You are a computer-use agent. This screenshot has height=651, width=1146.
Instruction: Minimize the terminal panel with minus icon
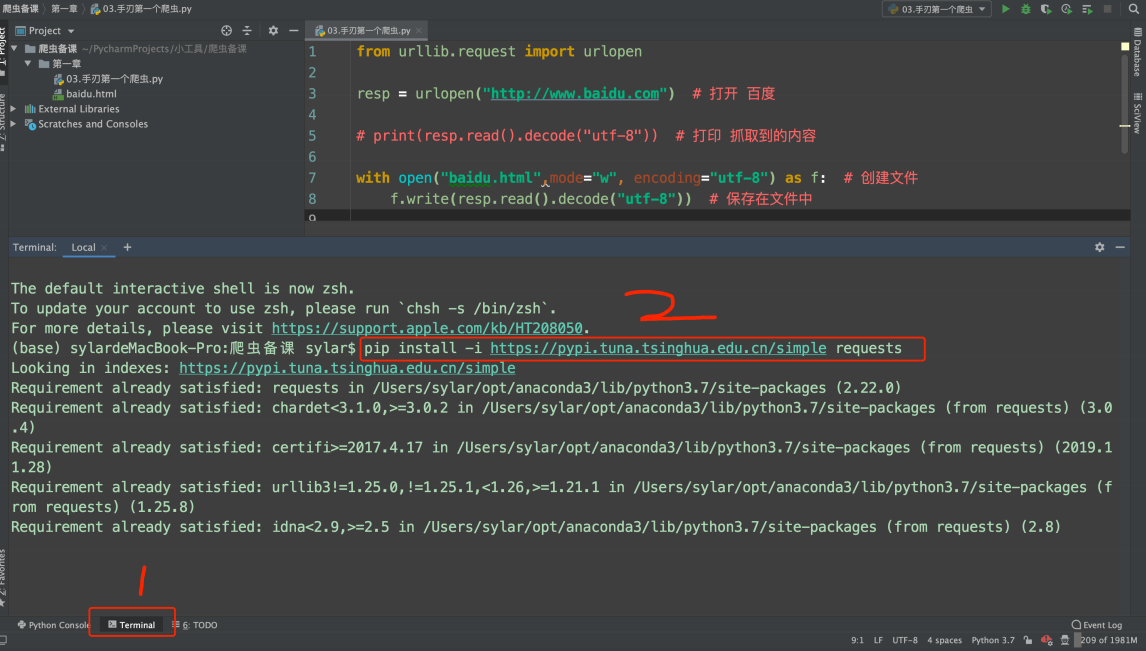pos(1120,248)
